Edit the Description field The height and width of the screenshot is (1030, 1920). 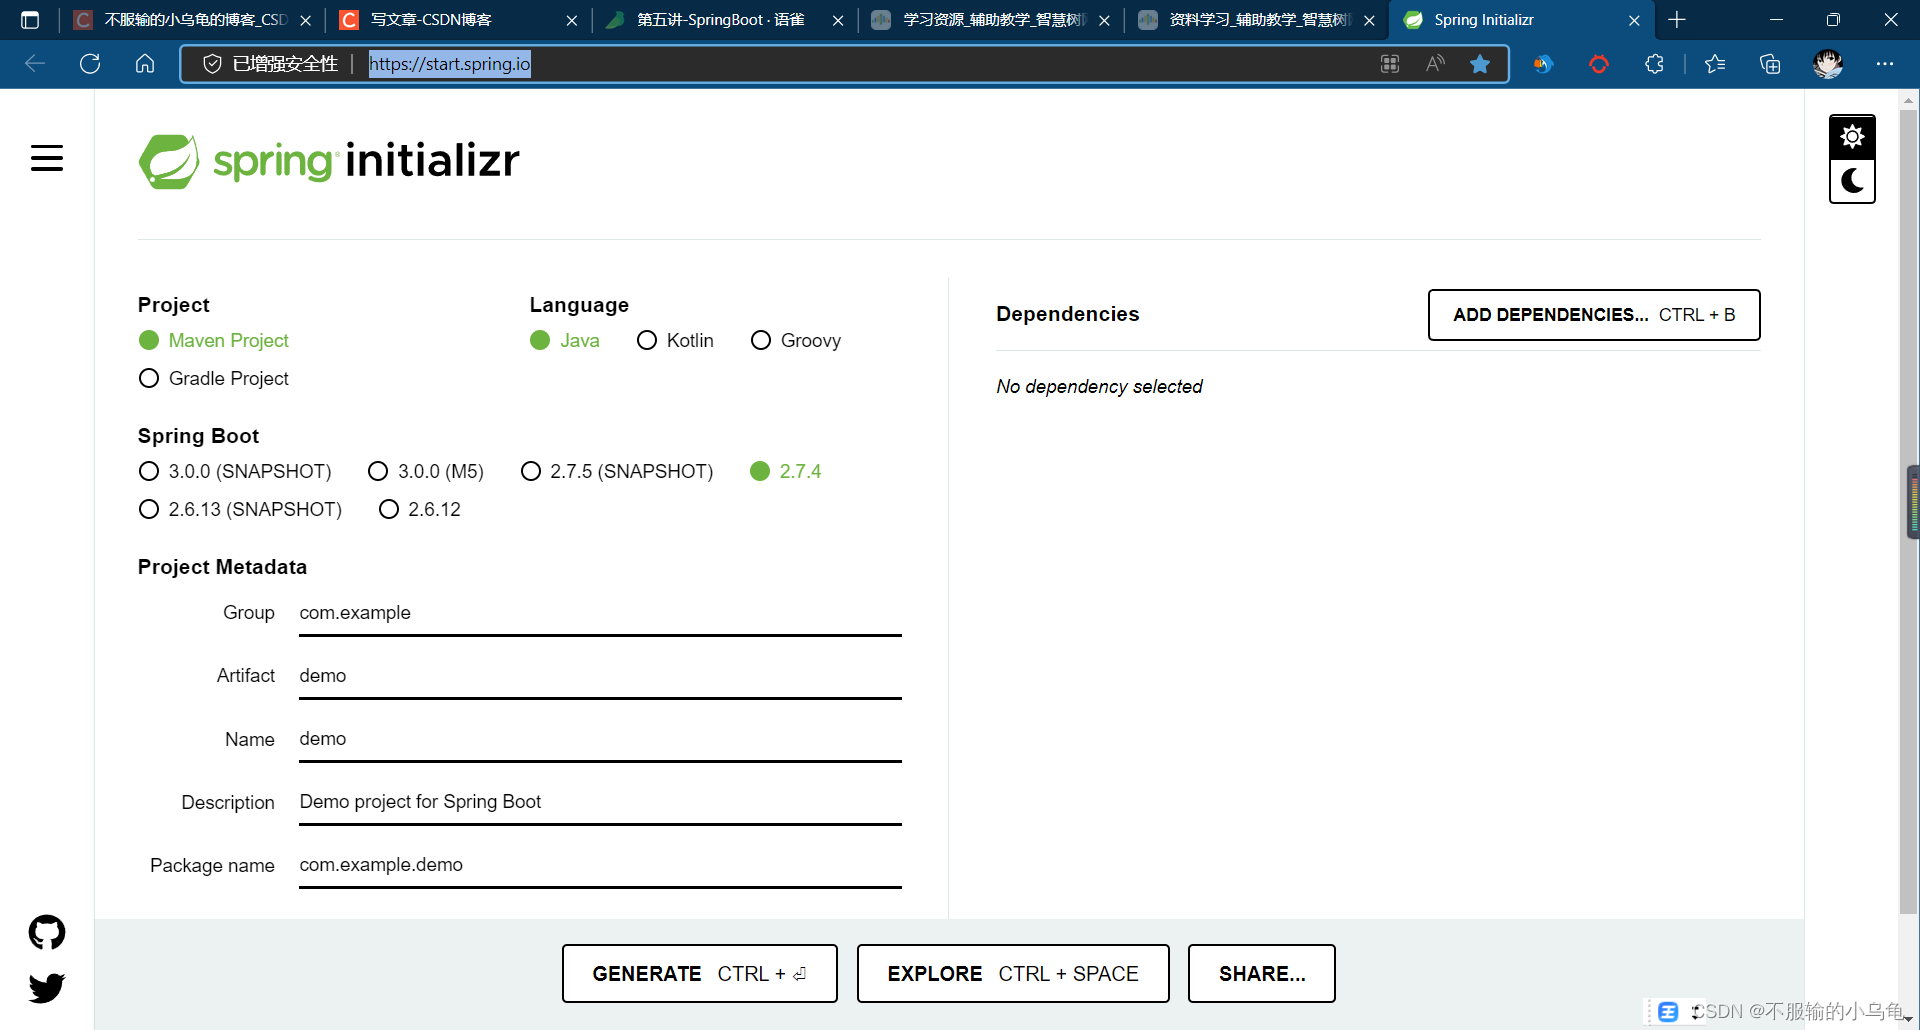(600, 802)
